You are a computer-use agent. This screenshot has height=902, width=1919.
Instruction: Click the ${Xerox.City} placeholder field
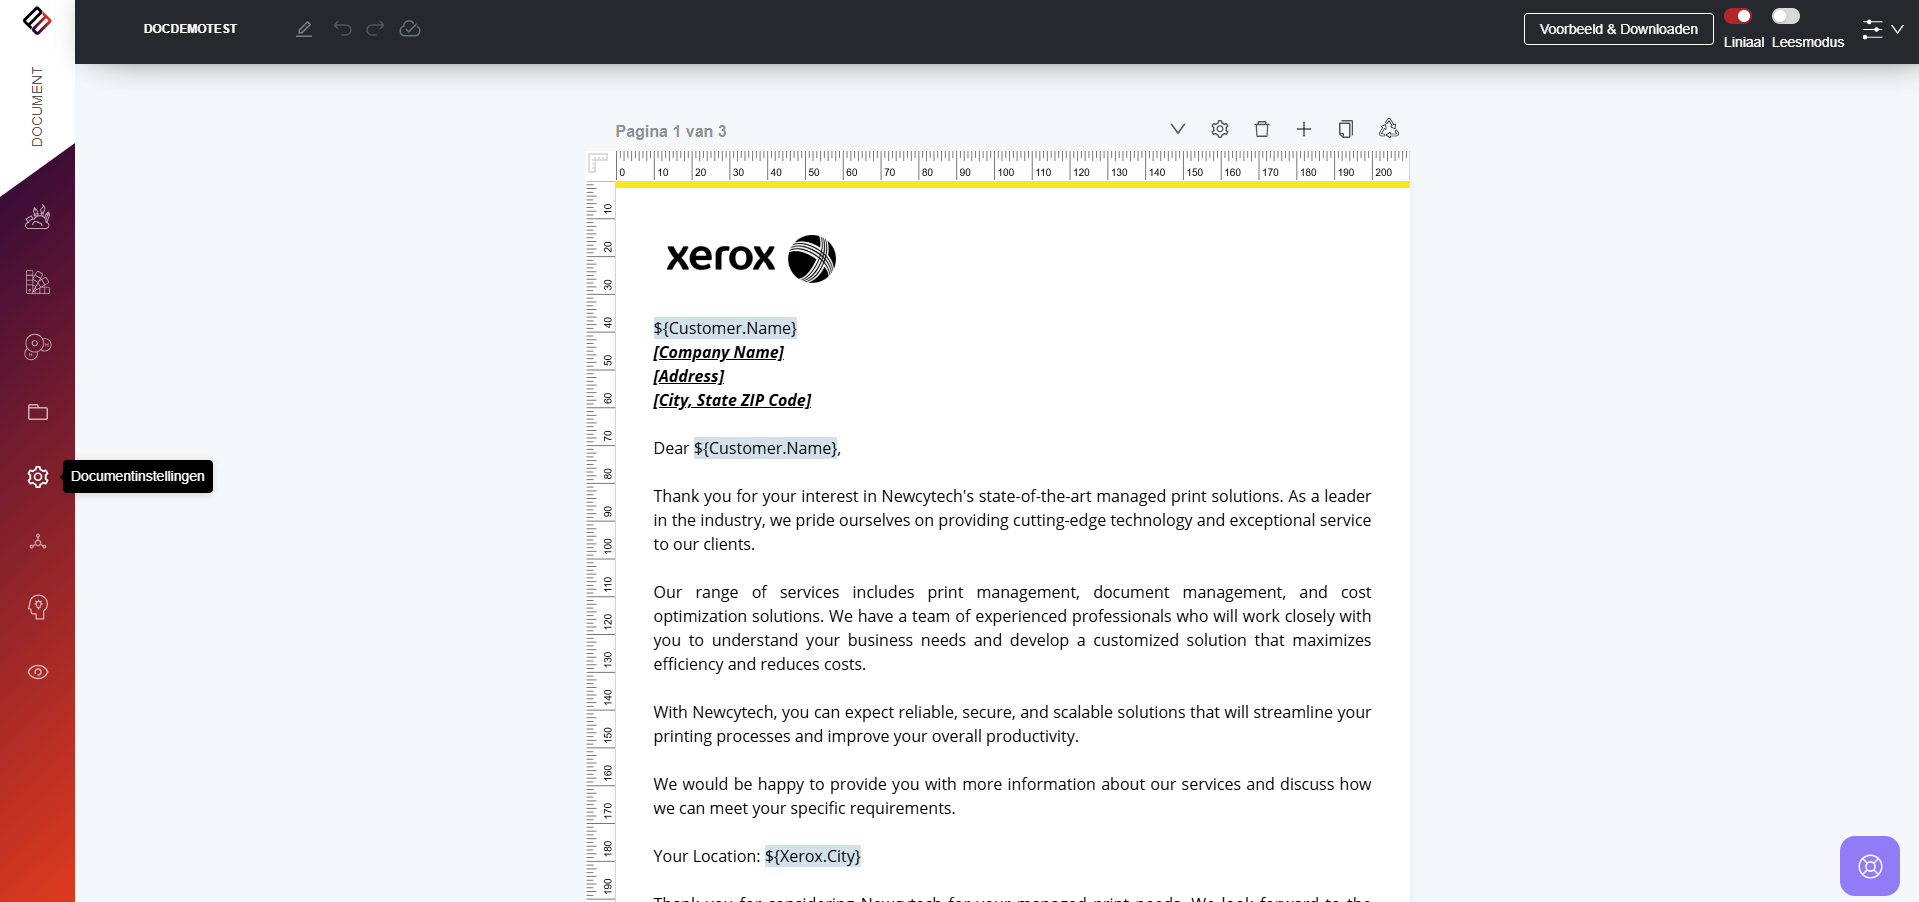(x=812, y=856)
